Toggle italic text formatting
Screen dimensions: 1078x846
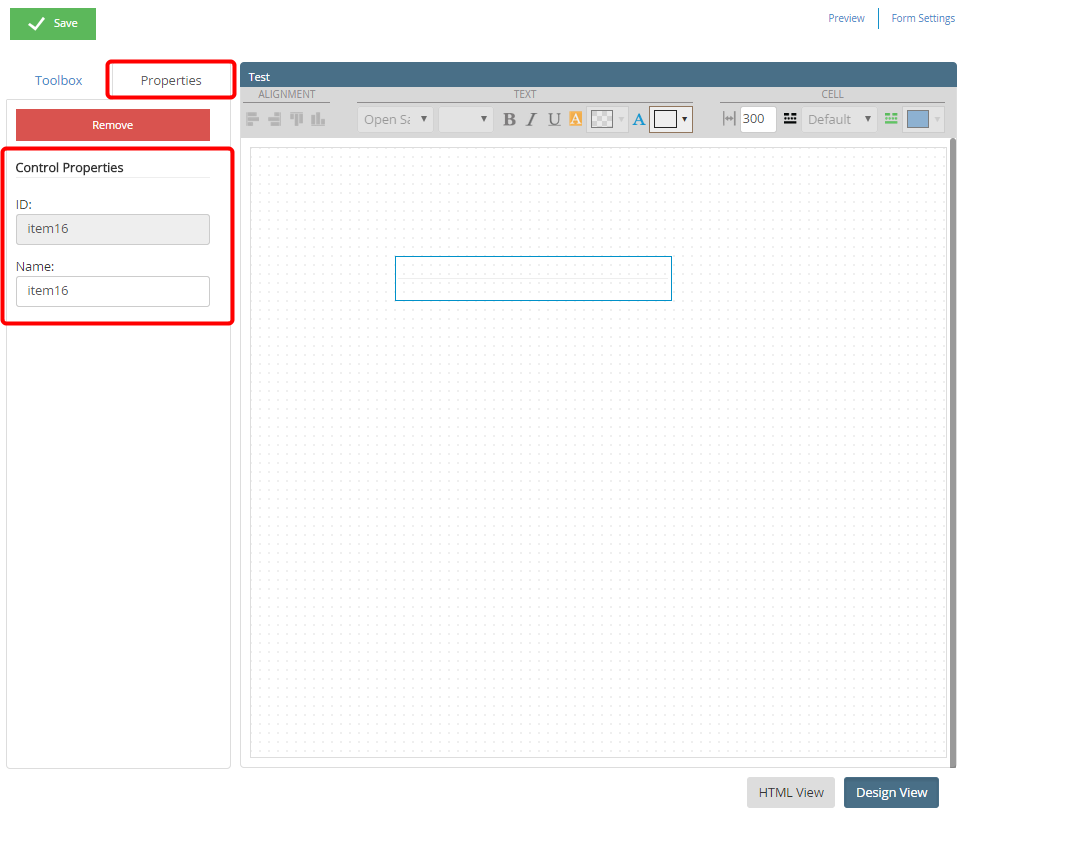(531, 119)
